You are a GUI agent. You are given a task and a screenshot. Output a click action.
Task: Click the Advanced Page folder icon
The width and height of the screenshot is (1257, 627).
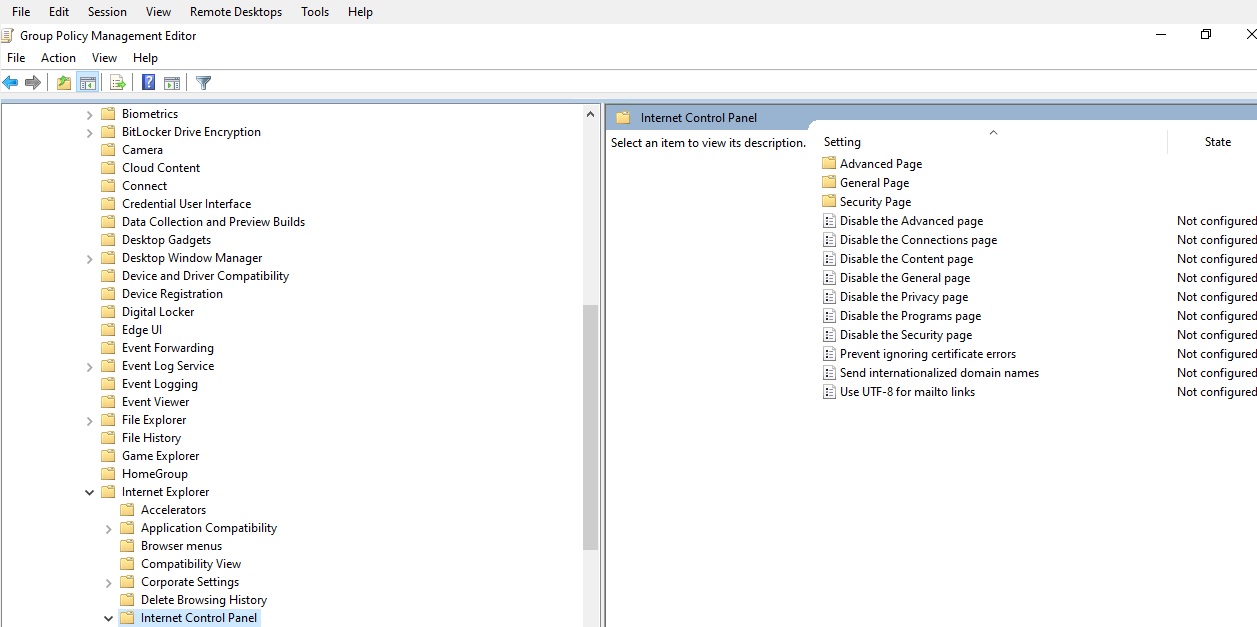pos(829,163)
